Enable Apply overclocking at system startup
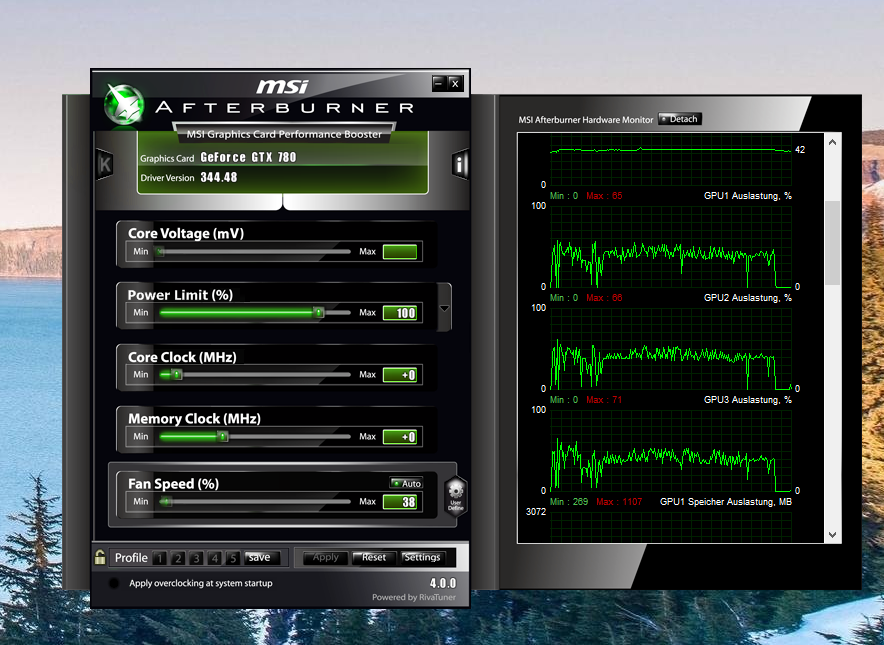The width and height of the screenshot is (884, 645). coord(114,583)
